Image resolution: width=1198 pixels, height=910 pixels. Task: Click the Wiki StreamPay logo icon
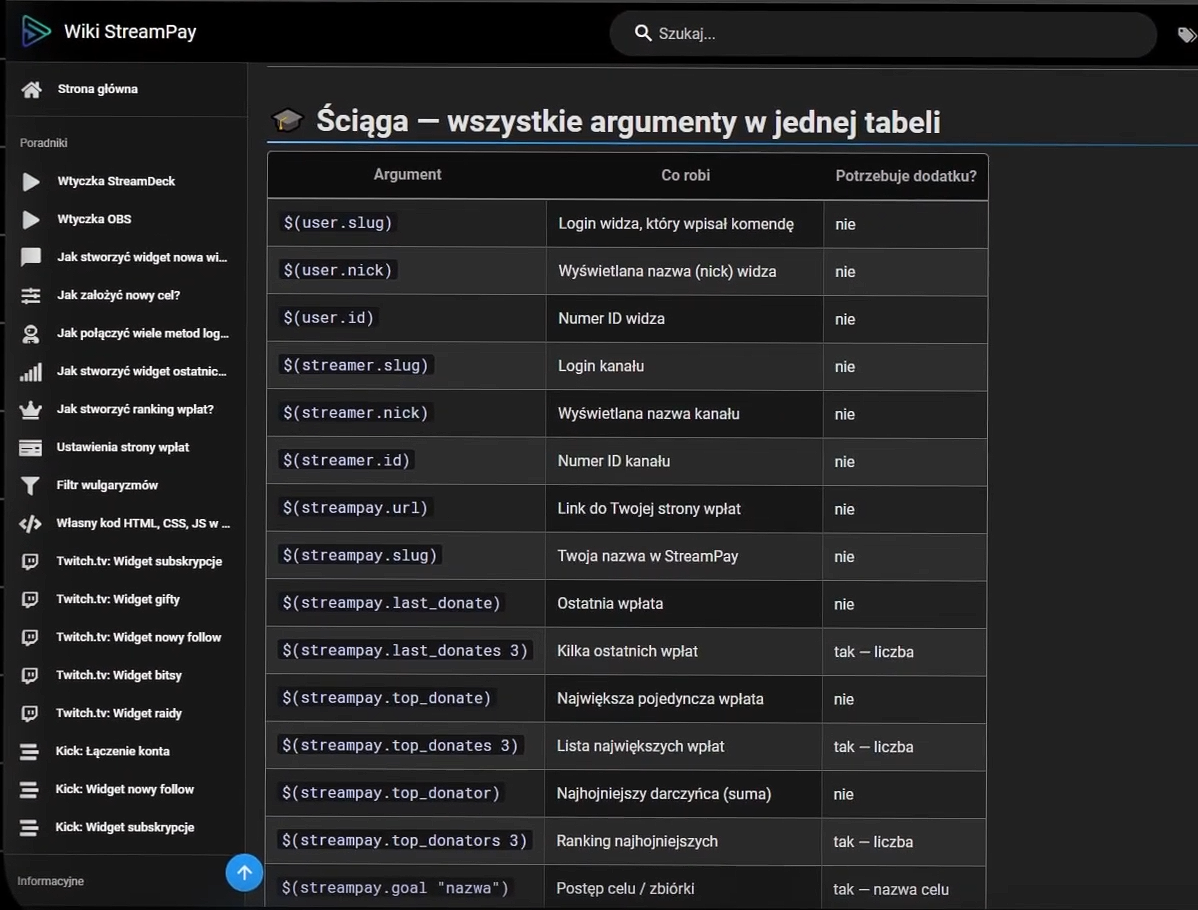(35, 31)
